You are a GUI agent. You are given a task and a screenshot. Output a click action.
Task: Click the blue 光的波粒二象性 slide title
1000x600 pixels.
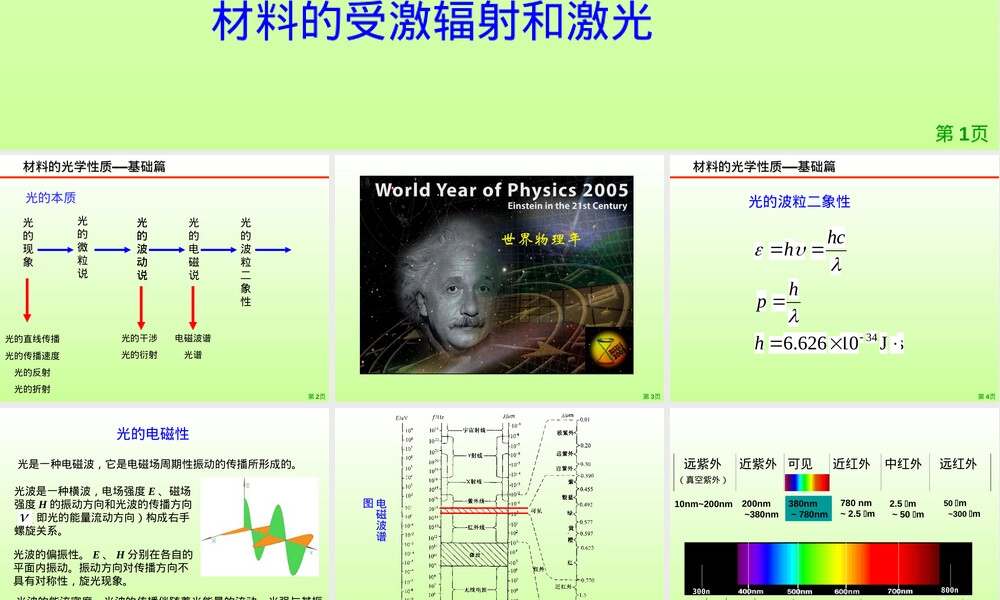click(x=799, y=202)
